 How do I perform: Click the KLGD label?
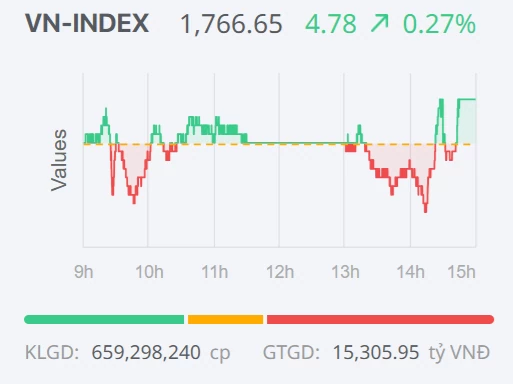(52, 352)
